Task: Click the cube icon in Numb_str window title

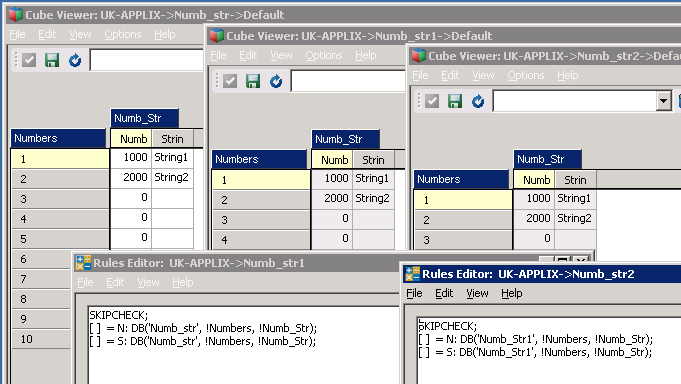Action: pos(16,14)
